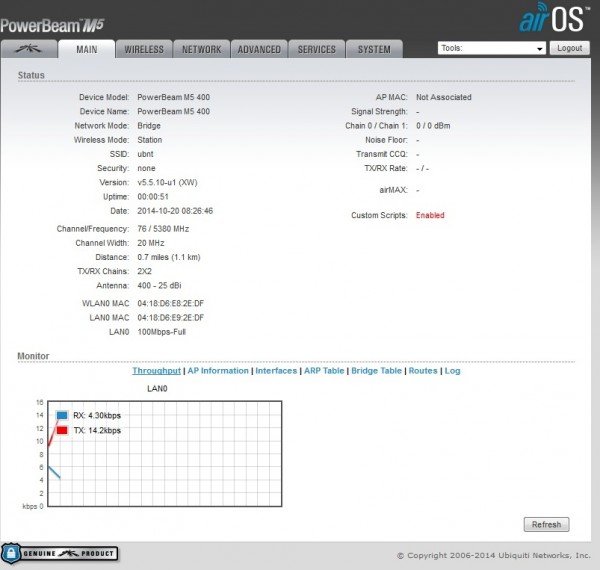Screen dimensions: 600x570
Task: Click the date value 2014-10-20 08:26:46
Action: tap(175, 211)
